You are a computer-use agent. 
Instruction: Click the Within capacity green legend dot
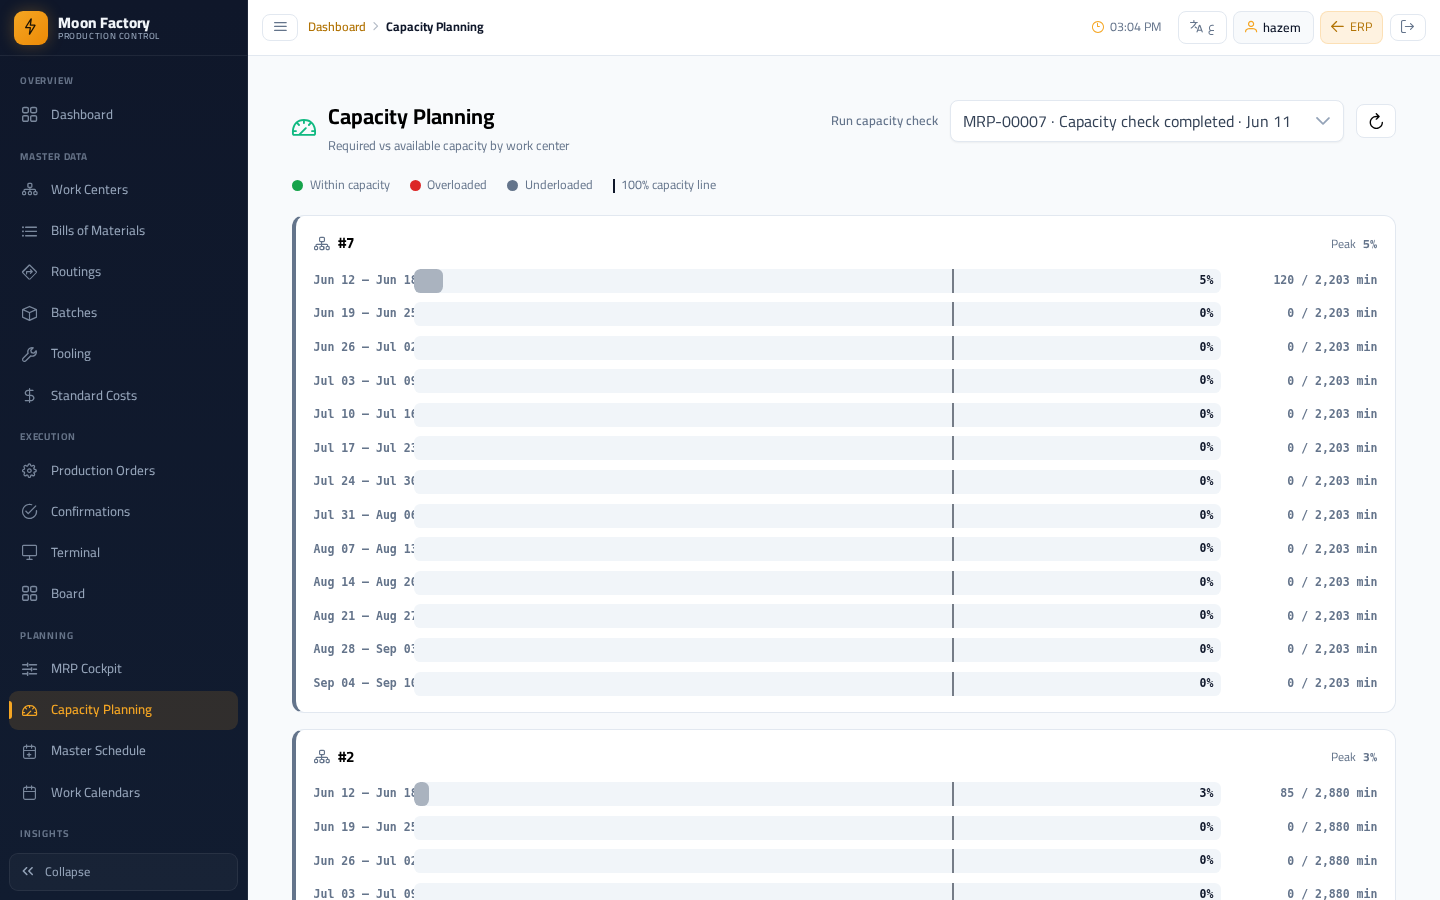(297, 185)
